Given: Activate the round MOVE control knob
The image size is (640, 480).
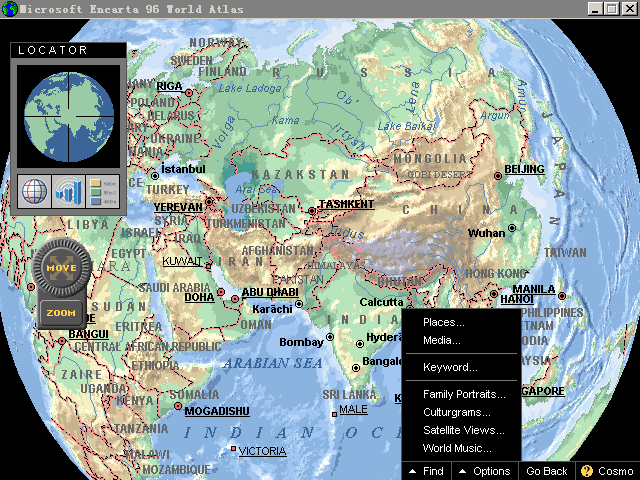Looking at the screenshot, I should coord(62,268).
